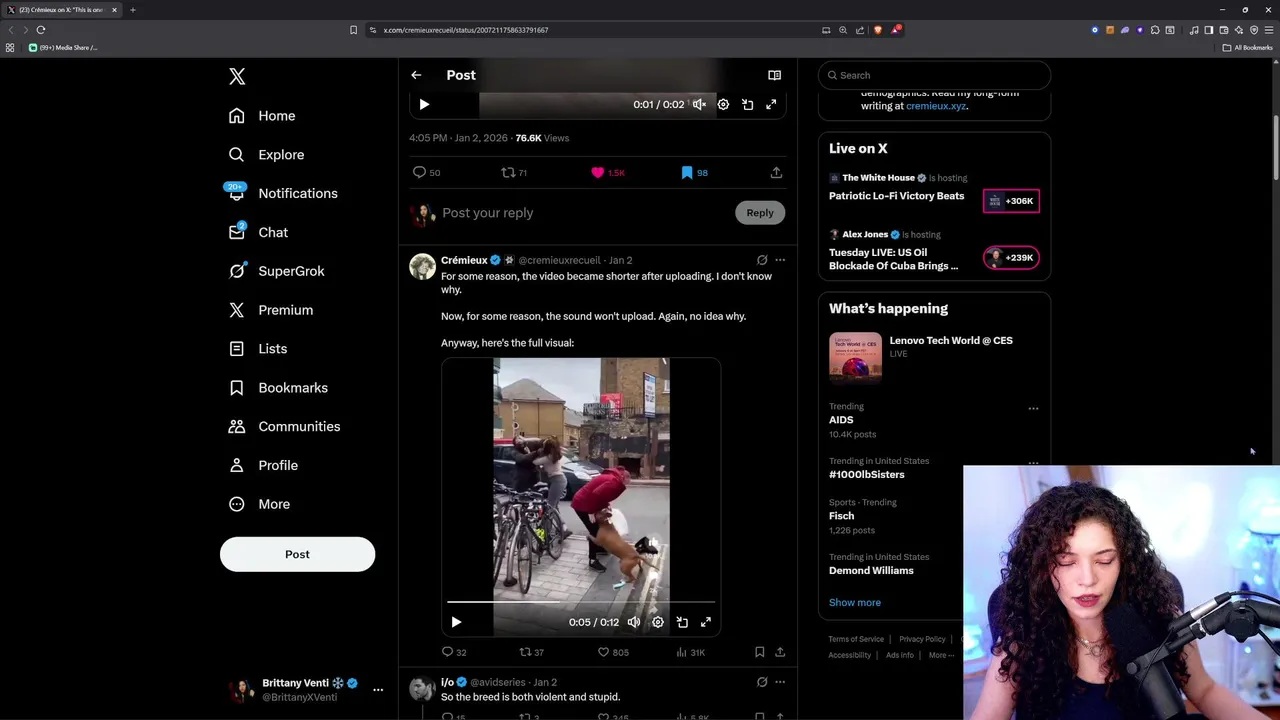View analytics of the reply (31K)

tap(691, 652)
